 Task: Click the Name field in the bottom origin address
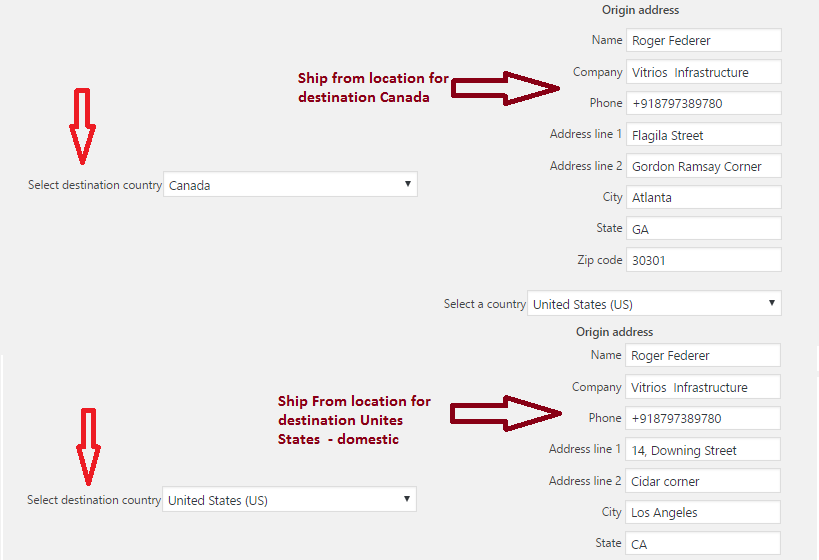click(703, 355)
